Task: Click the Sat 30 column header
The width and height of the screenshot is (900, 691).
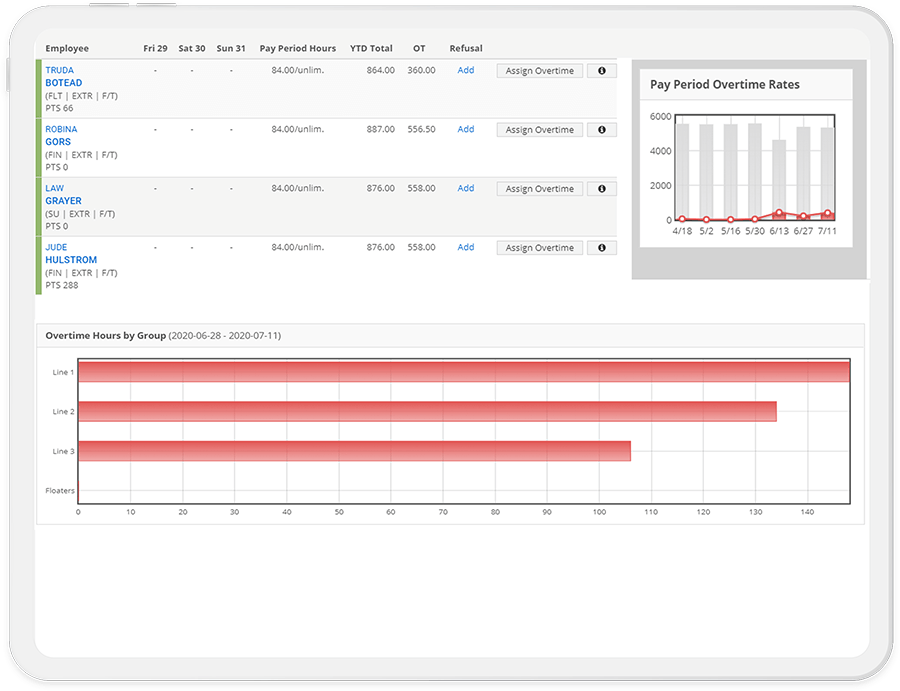Action: coord(192,48)
